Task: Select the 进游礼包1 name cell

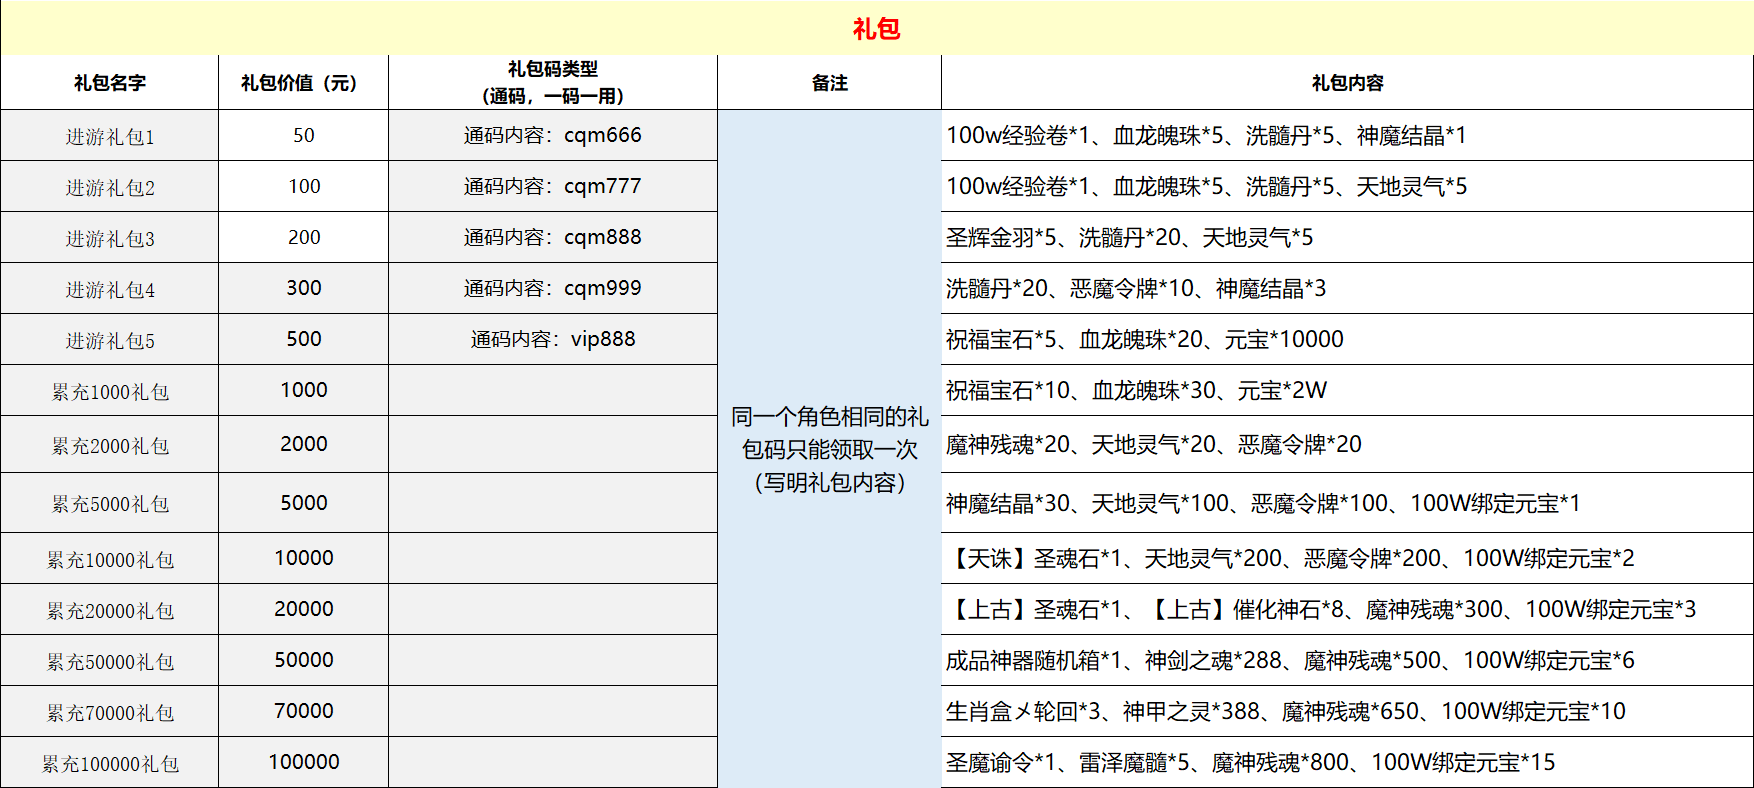Action: coord(109,136)
